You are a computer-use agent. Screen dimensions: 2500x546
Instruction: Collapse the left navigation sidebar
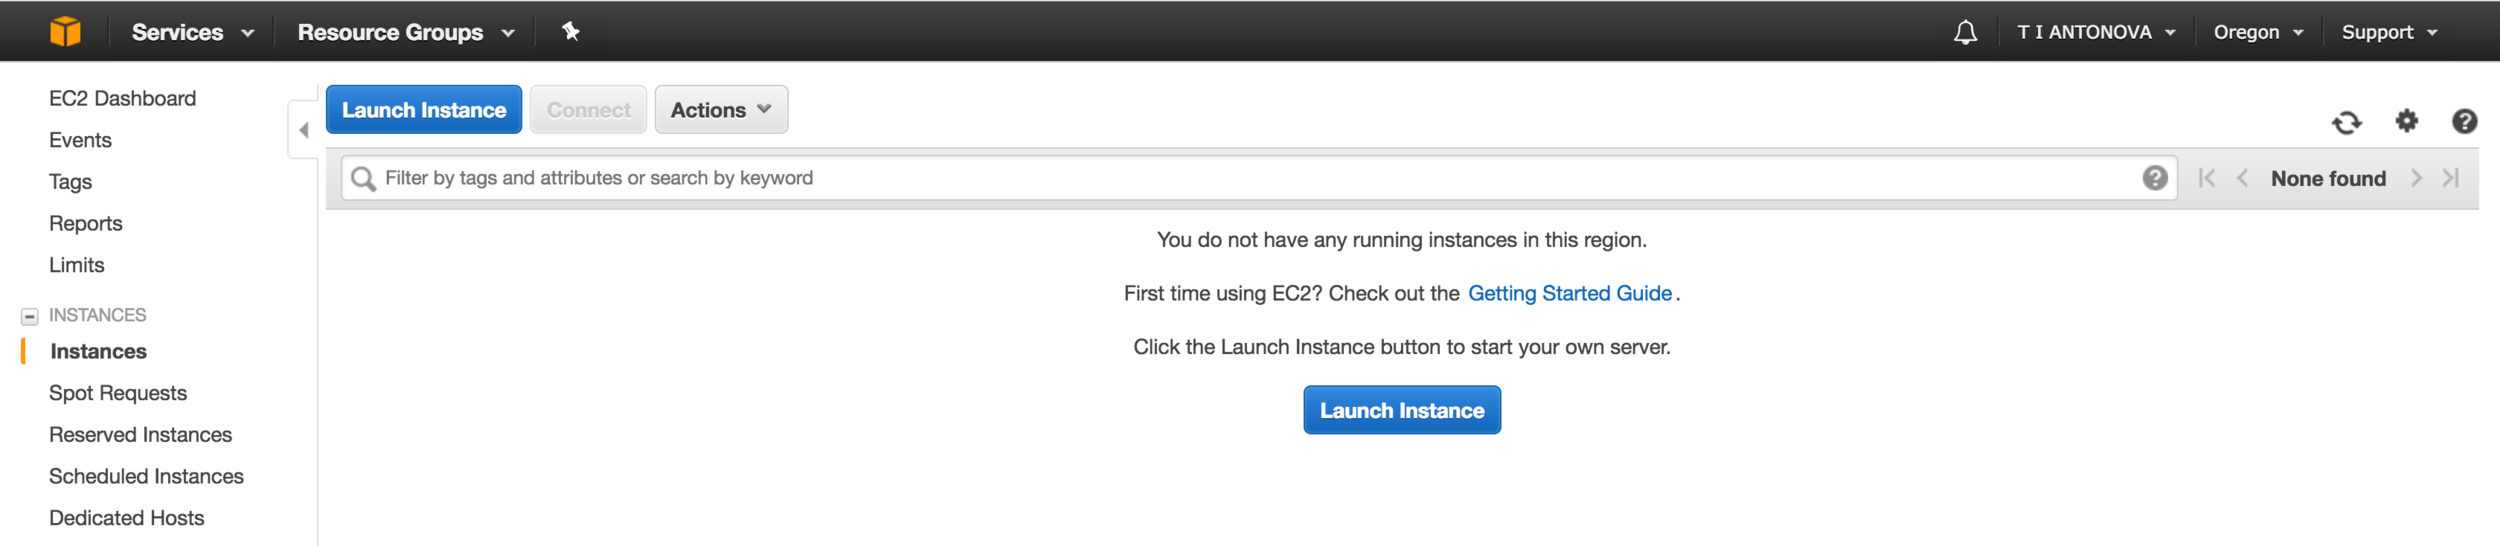pos(303,130)
